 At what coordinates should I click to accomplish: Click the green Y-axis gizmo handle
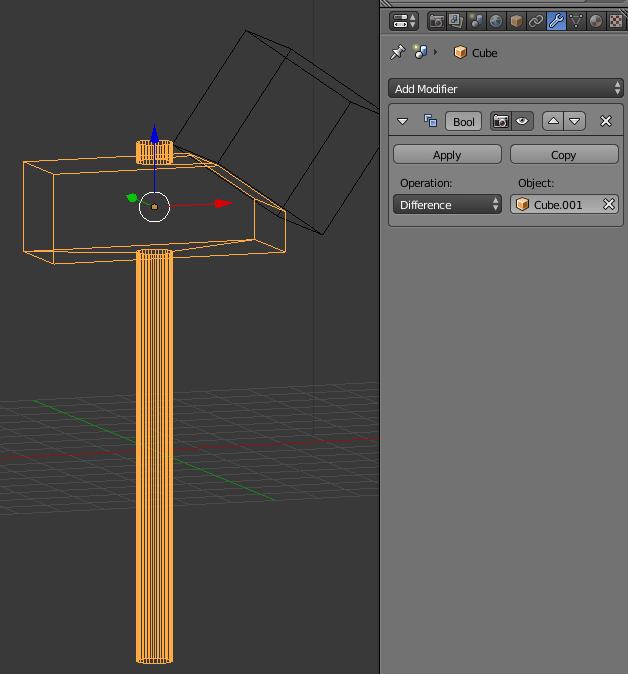(132, 198)
